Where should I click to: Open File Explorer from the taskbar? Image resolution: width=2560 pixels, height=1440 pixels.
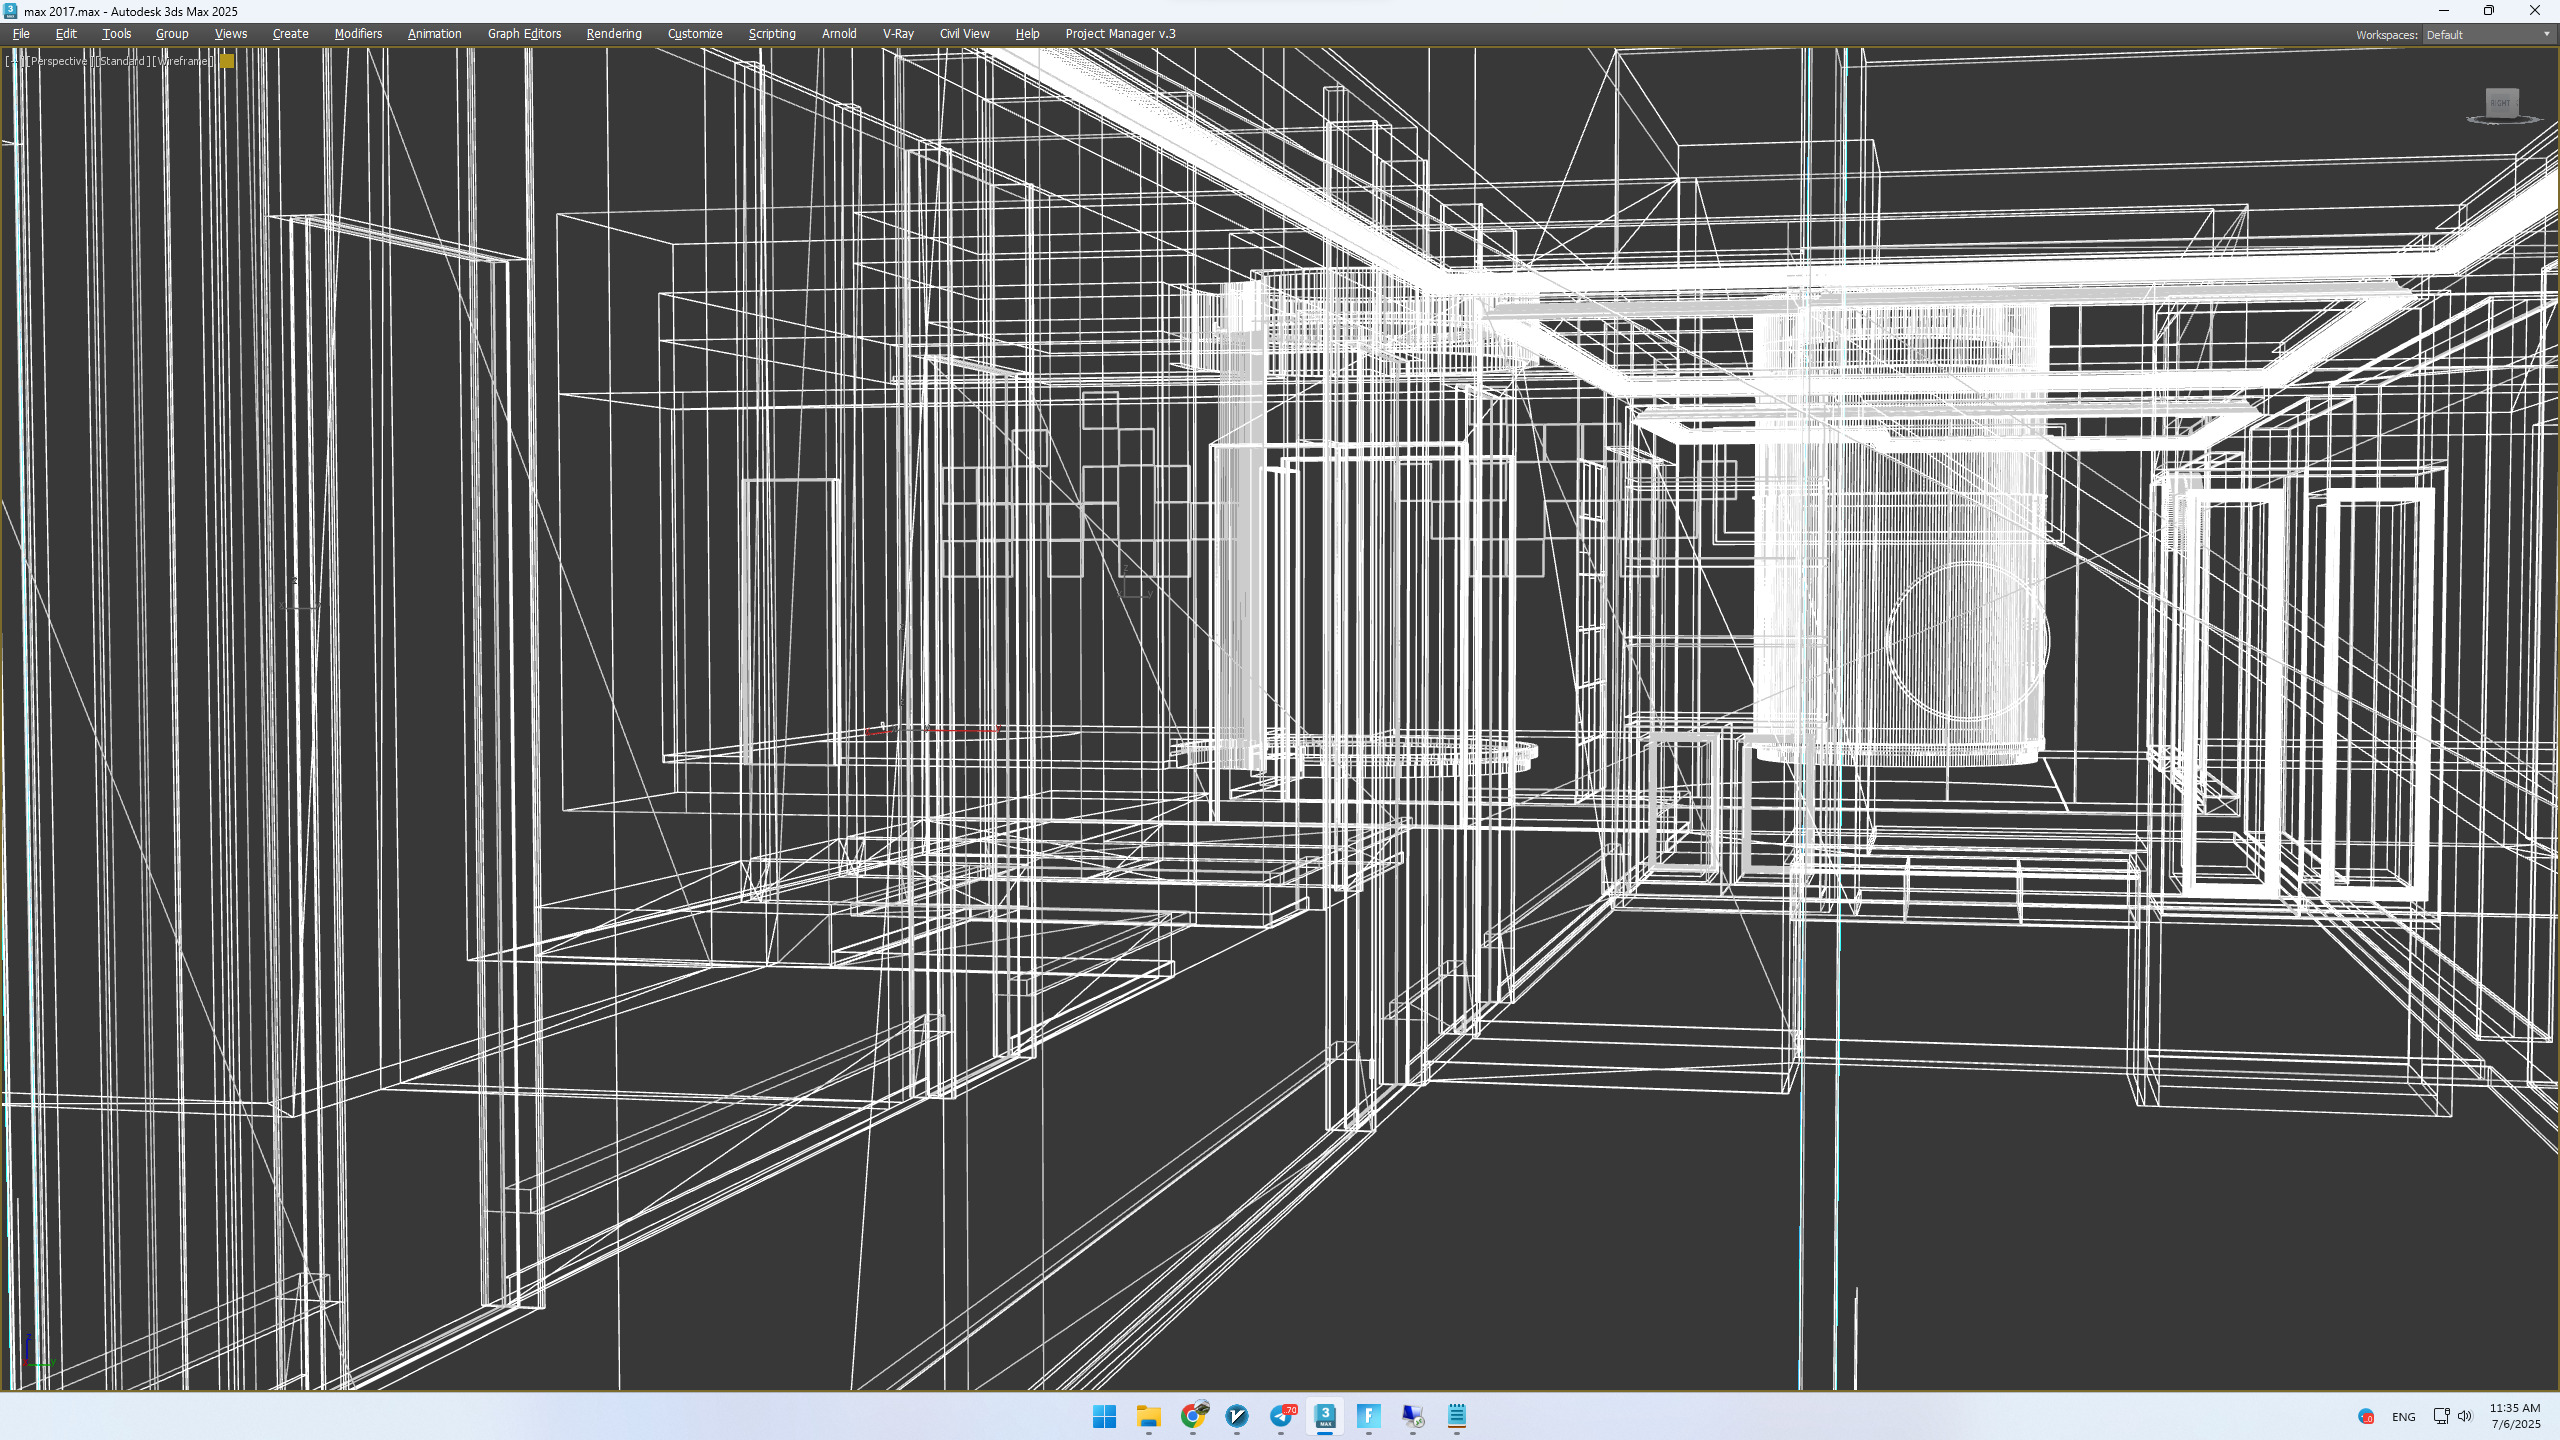pos(1148,1416)
